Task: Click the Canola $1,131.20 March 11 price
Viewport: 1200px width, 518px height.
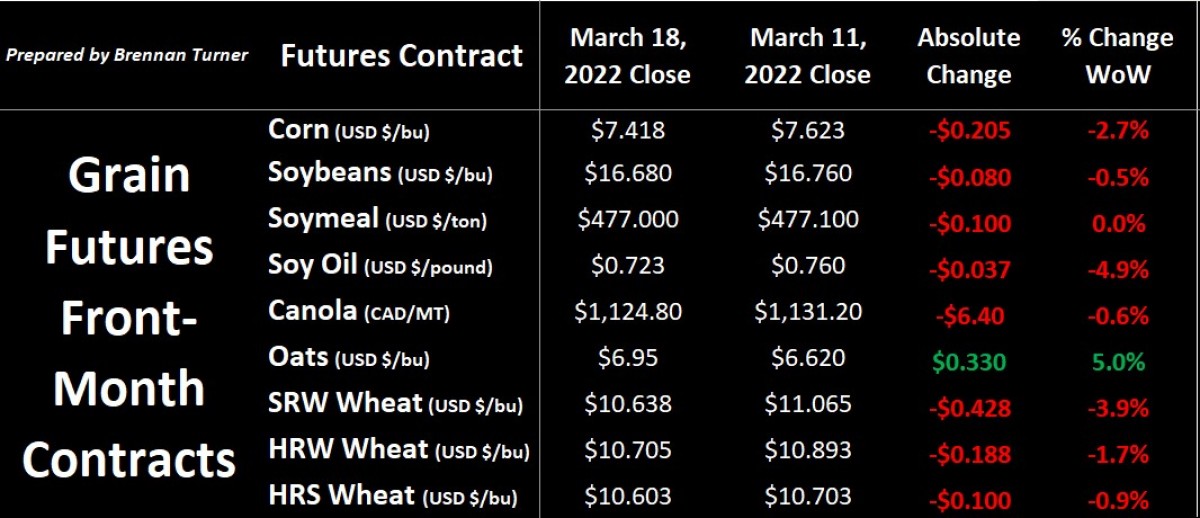Action: coord(808,311)
